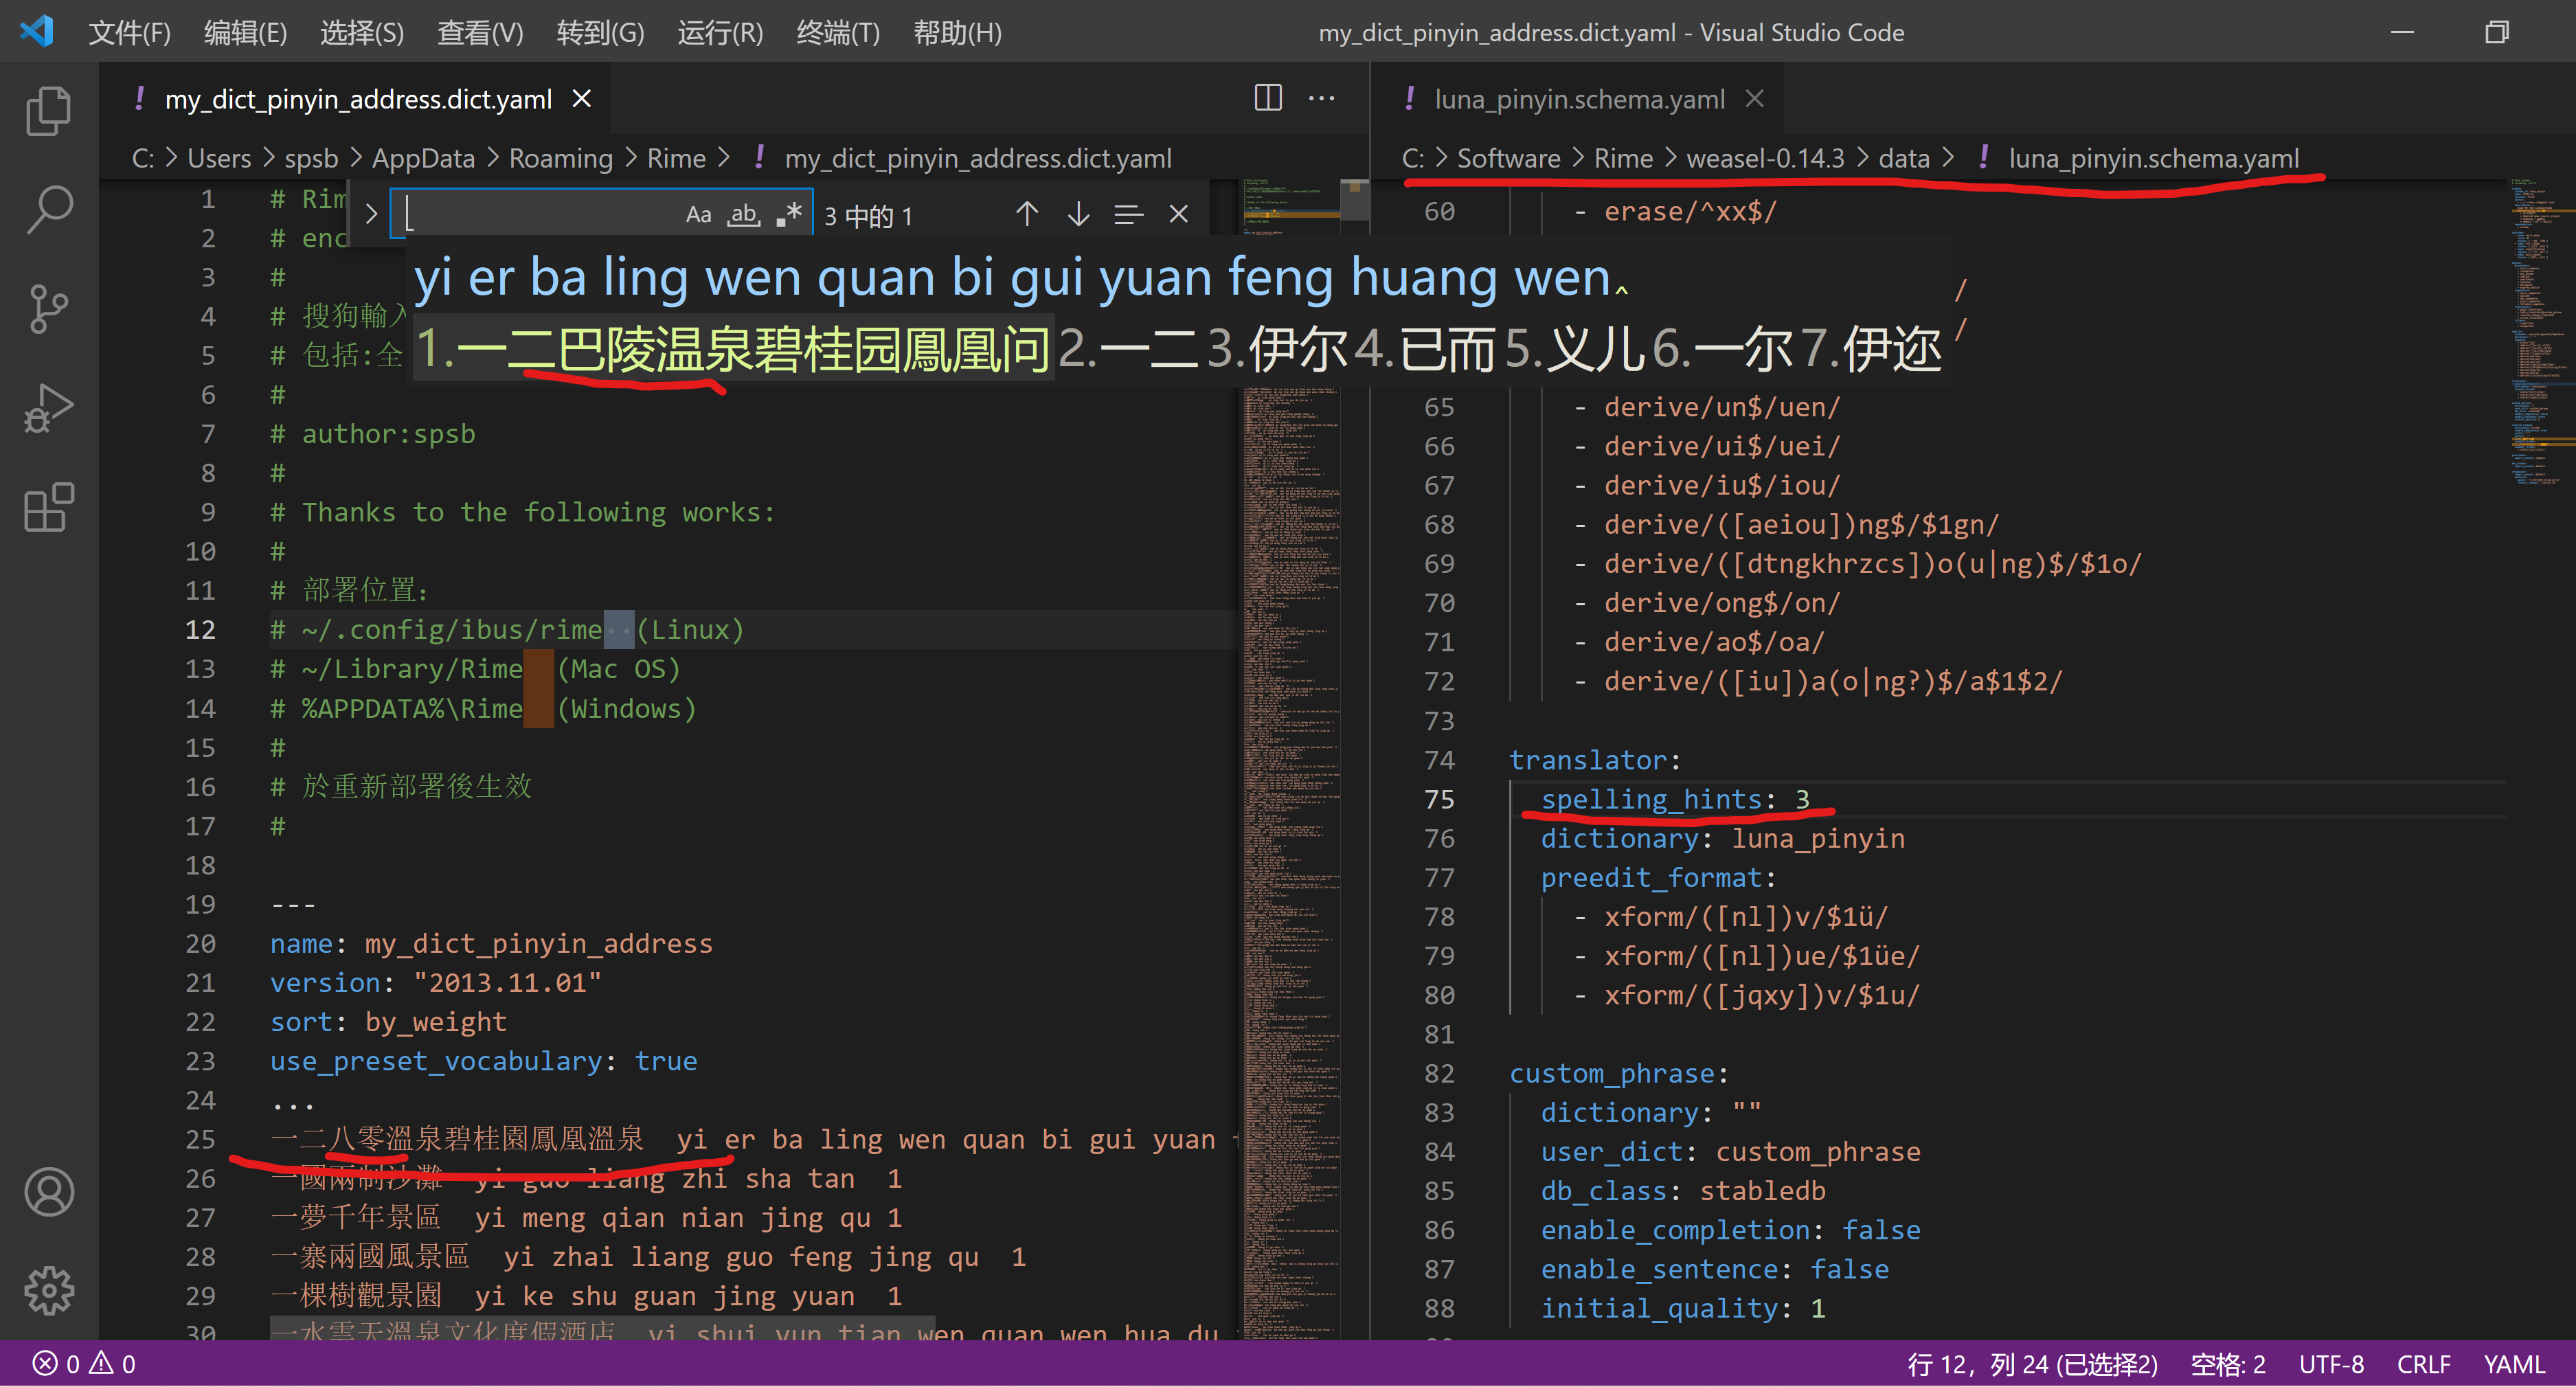The width and height of the screenshot is (2576, 1387).
Task: Click inside the find input field
Action: pos(550,213)
